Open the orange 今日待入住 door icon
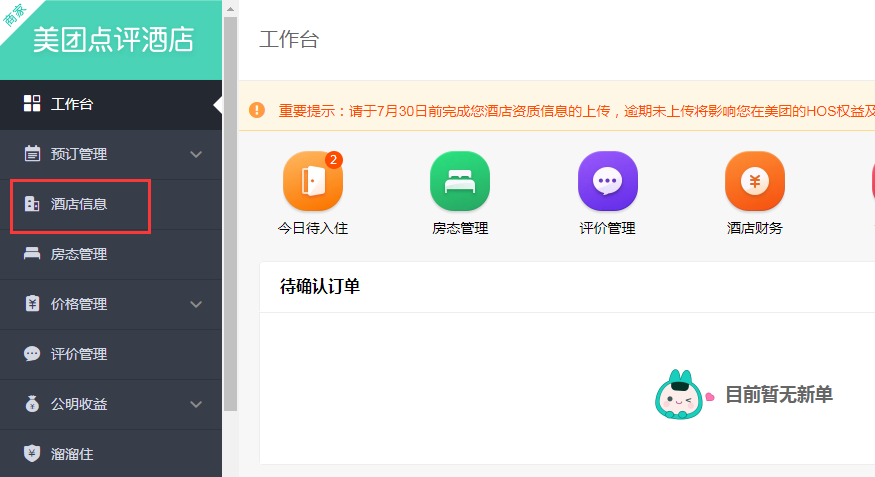Image resolution: width=875 pixels, height=477 pixels. pos(312,181)
